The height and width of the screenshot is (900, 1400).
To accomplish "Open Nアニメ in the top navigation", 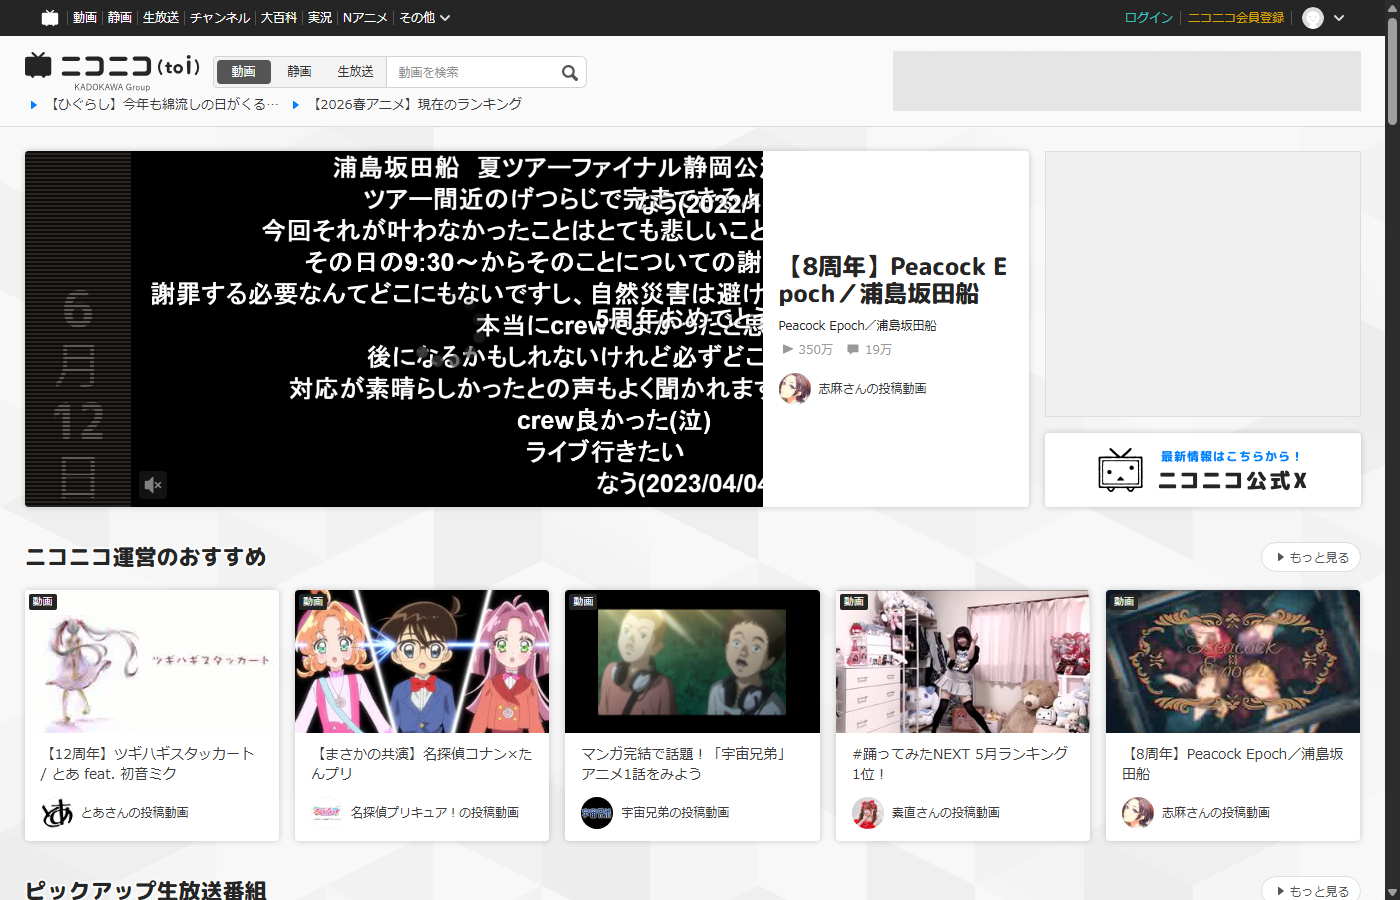I will click(365, 18).
